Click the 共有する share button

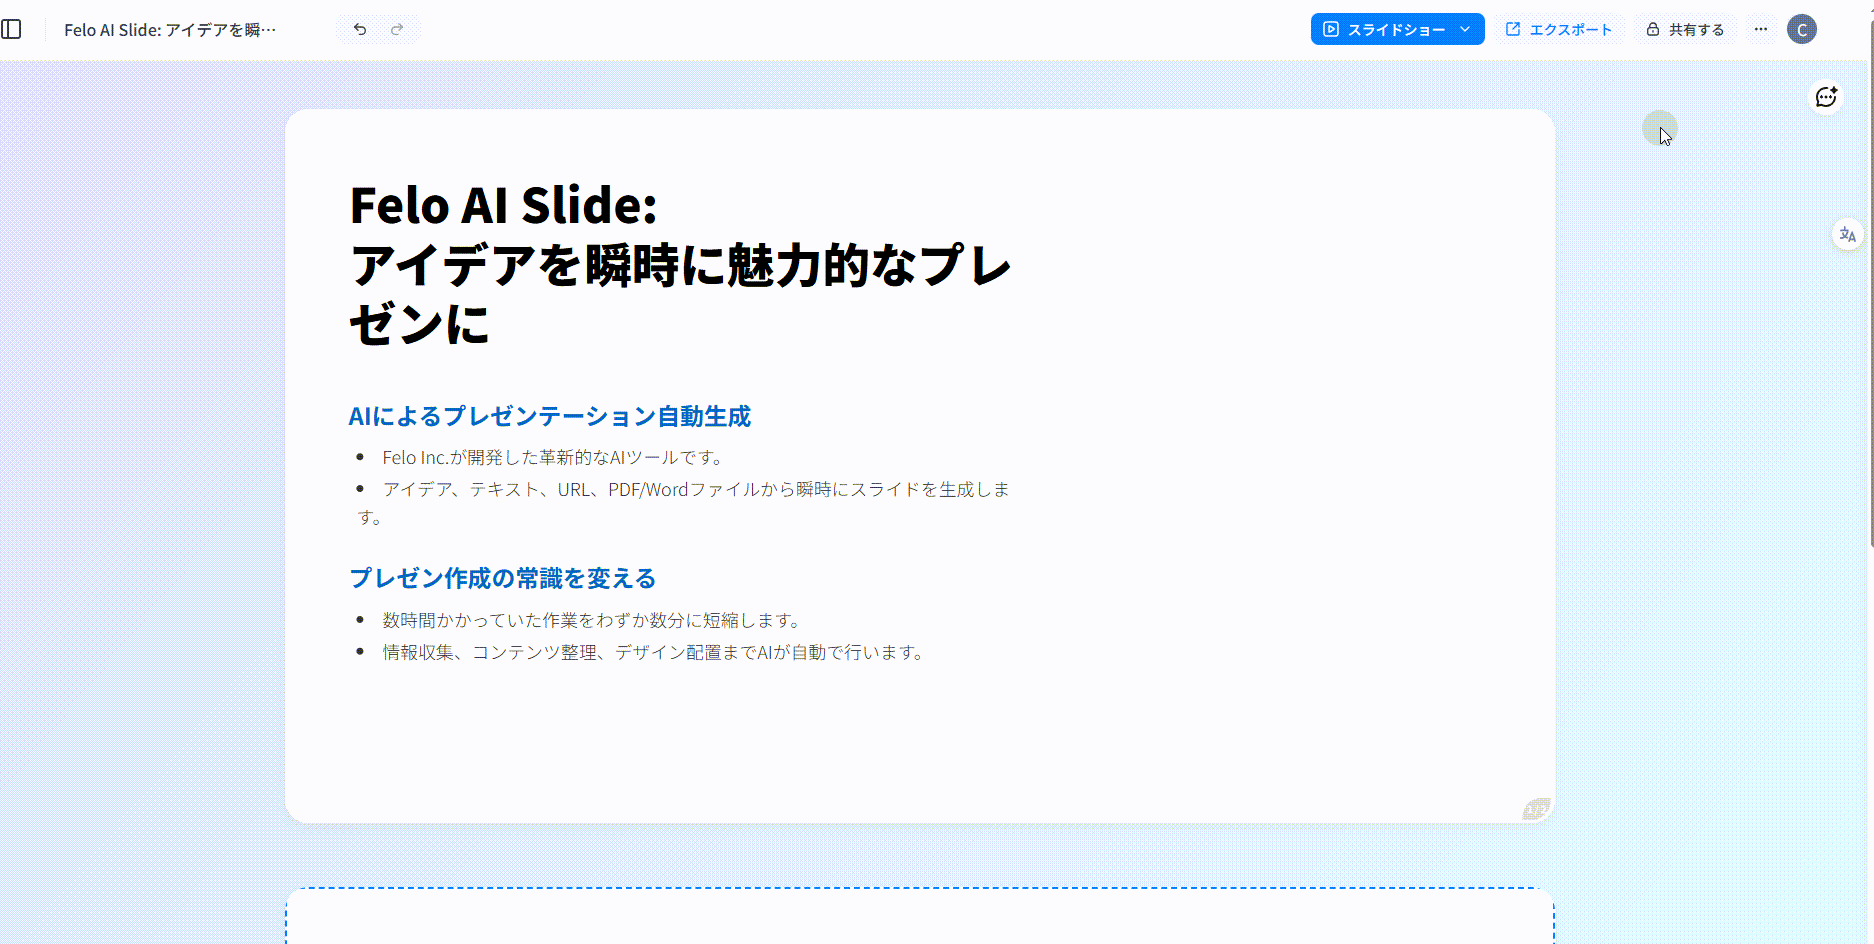pos(1686,29)
